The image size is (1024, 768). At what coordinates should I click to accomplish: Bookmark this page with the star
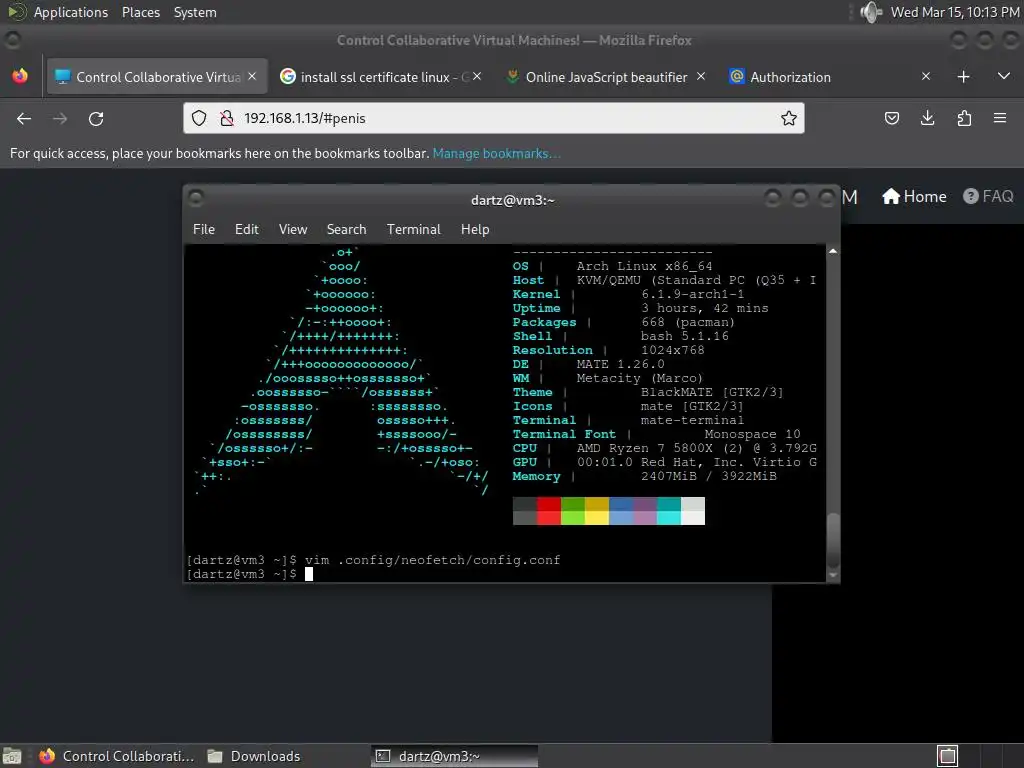[x=788, y=118]
